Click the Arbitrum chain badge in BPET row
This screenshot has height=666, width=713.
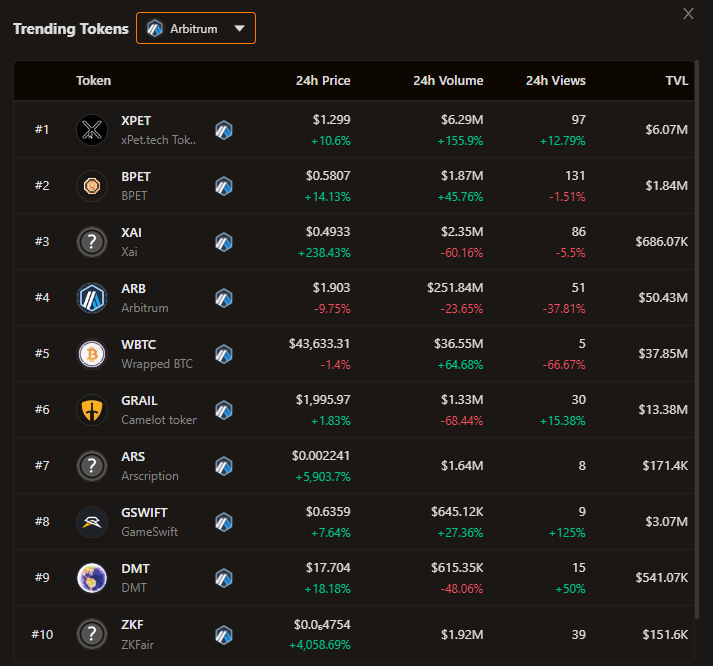224,186
